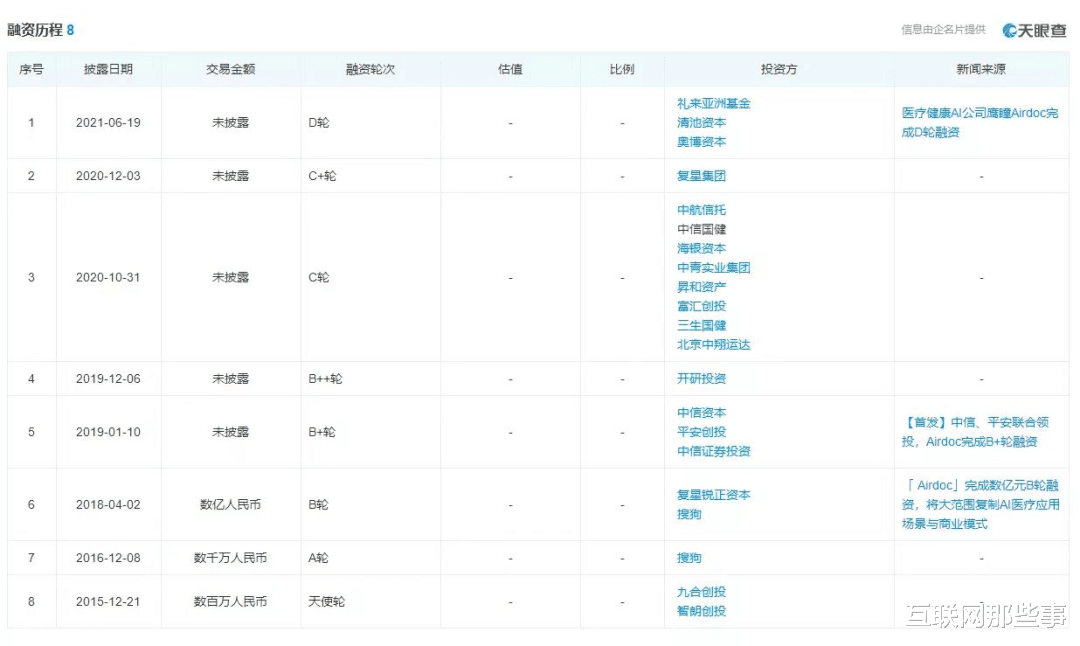Open the 复星集团 investor page
This screenshot has height=646, width=1080.
(x=702, y=174)
